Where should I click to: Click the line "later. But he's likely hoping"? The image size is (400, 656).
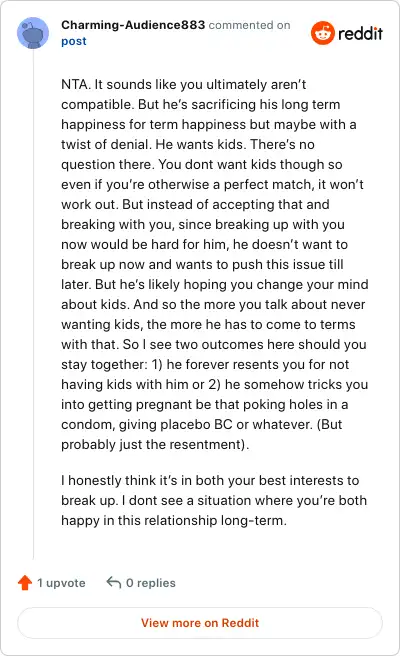coord(215,284)
